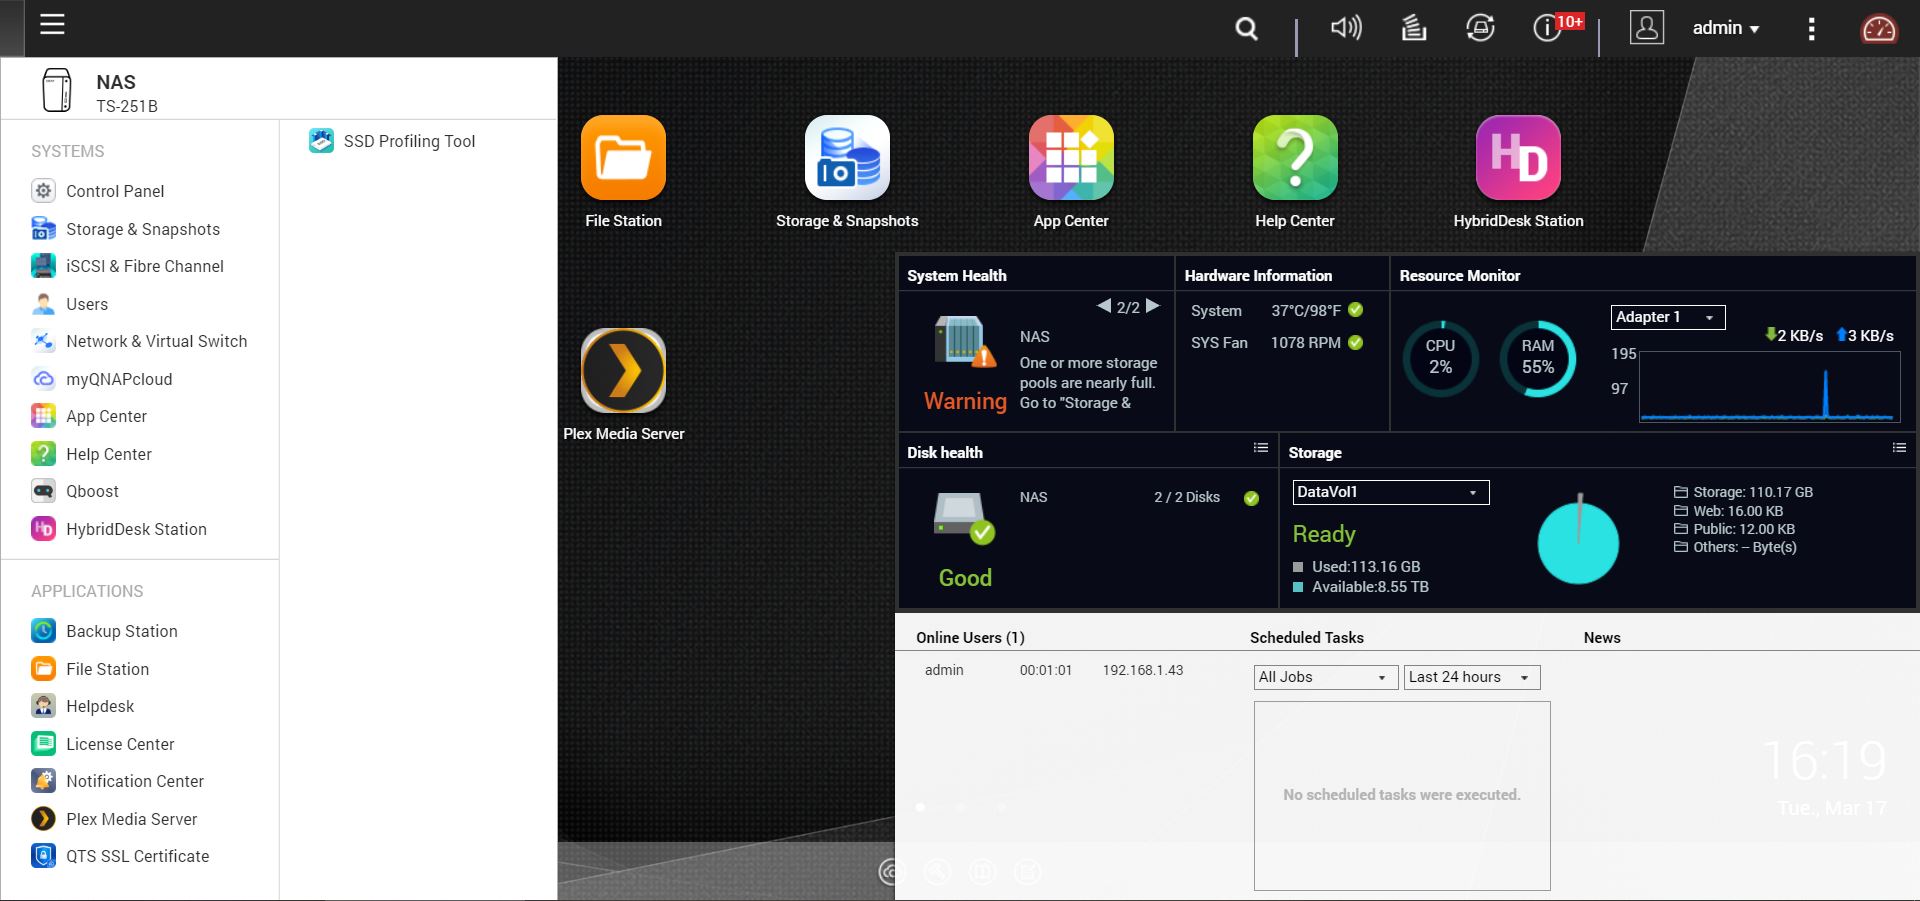Open the main hamburger menu

point(52,25)
